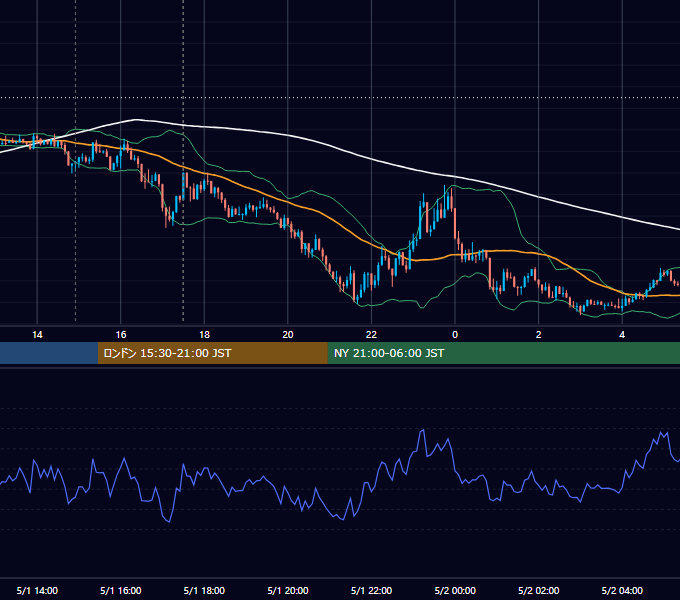680x600 pixels.
Task: Click the NY 21:00-06:00 JST session band
Action: pyautogui.click(x=503, y=353)
